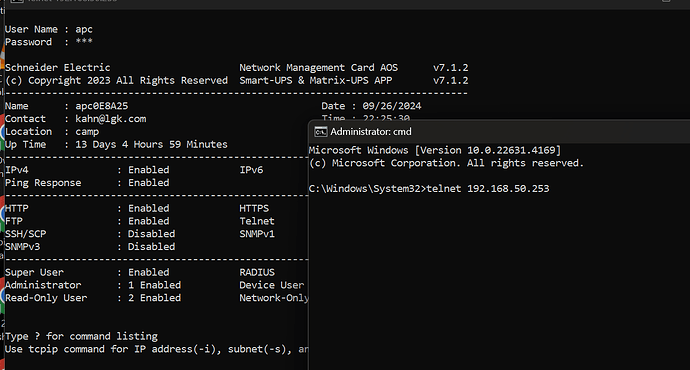
Task: Click the Type ? for command listing line
Action: 81,336
